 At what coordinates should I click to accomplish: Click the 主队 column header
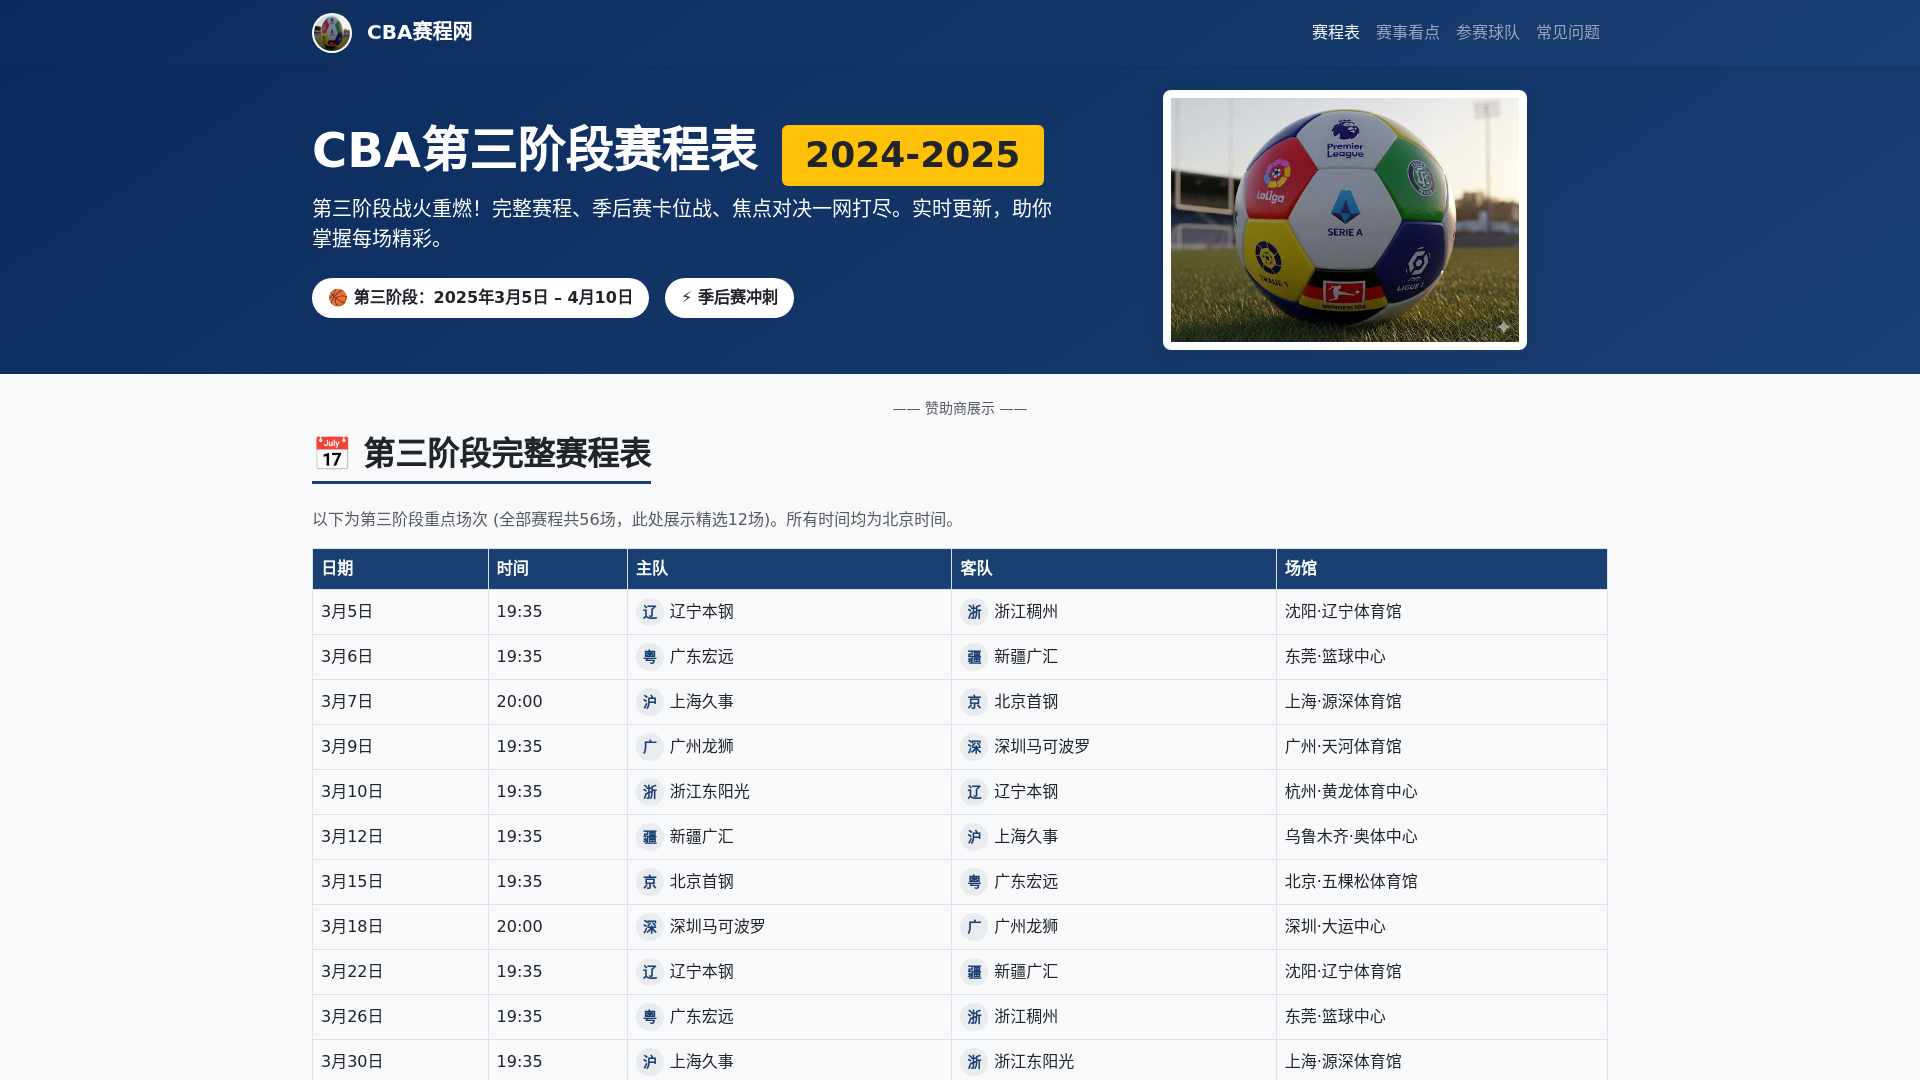click(x=789, y=568)
